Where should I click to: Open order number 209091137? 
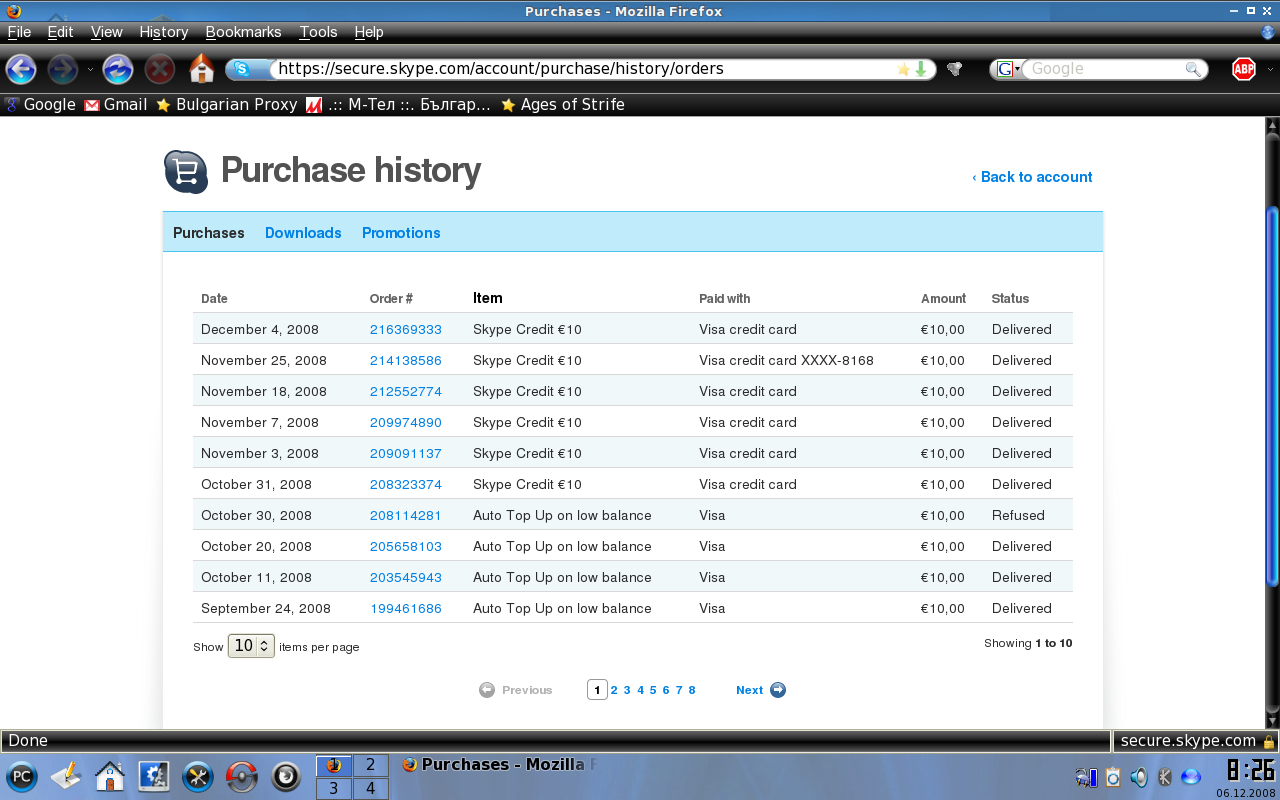pyautogui.click(x=405, y=453)
